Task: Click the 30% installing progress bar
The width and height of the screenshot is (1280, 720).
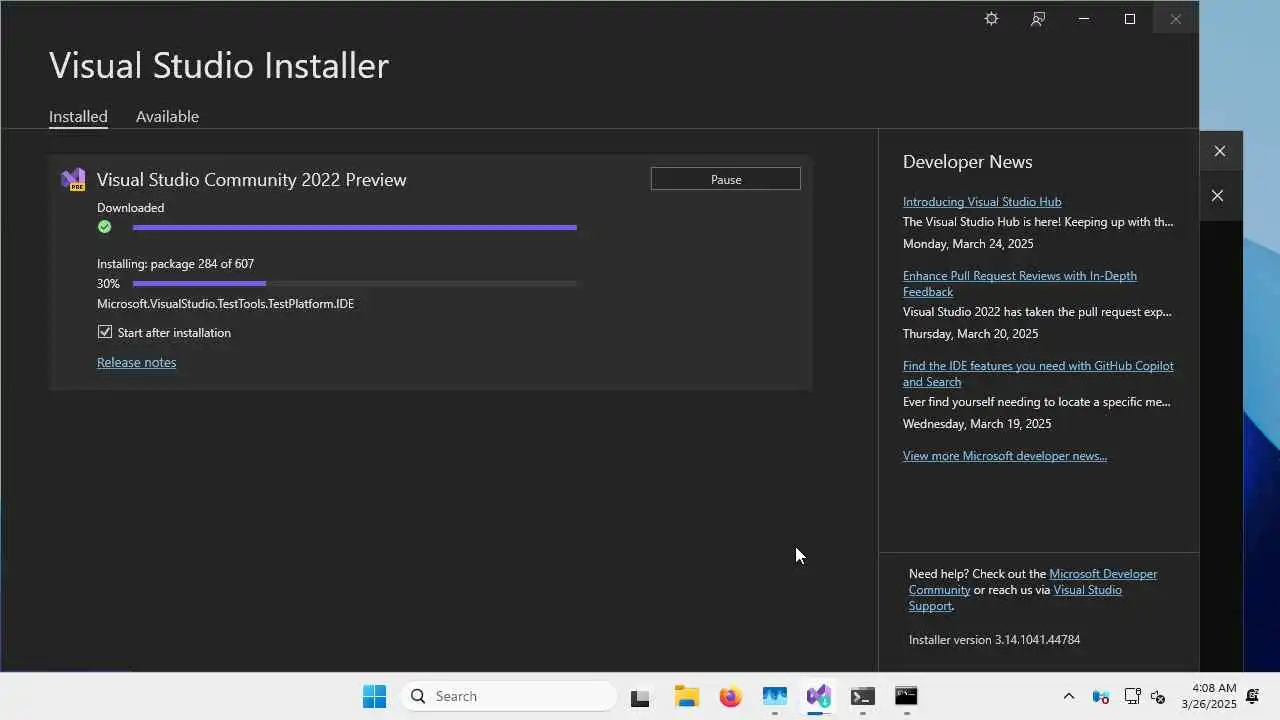Action: tap(354, 283)
